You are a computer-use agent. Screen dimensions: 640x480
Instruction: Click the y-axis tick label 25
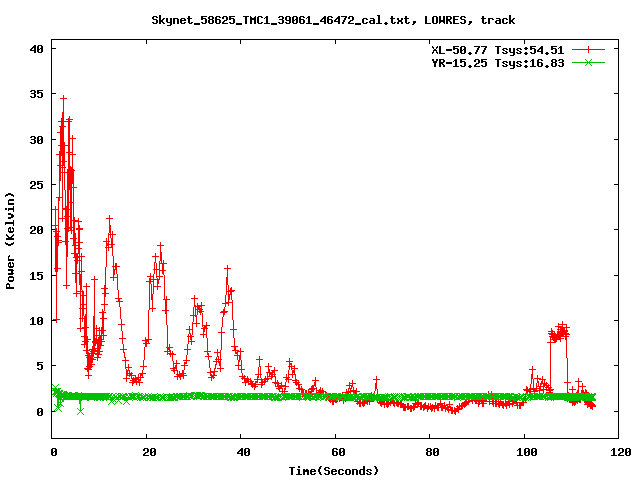36,185
